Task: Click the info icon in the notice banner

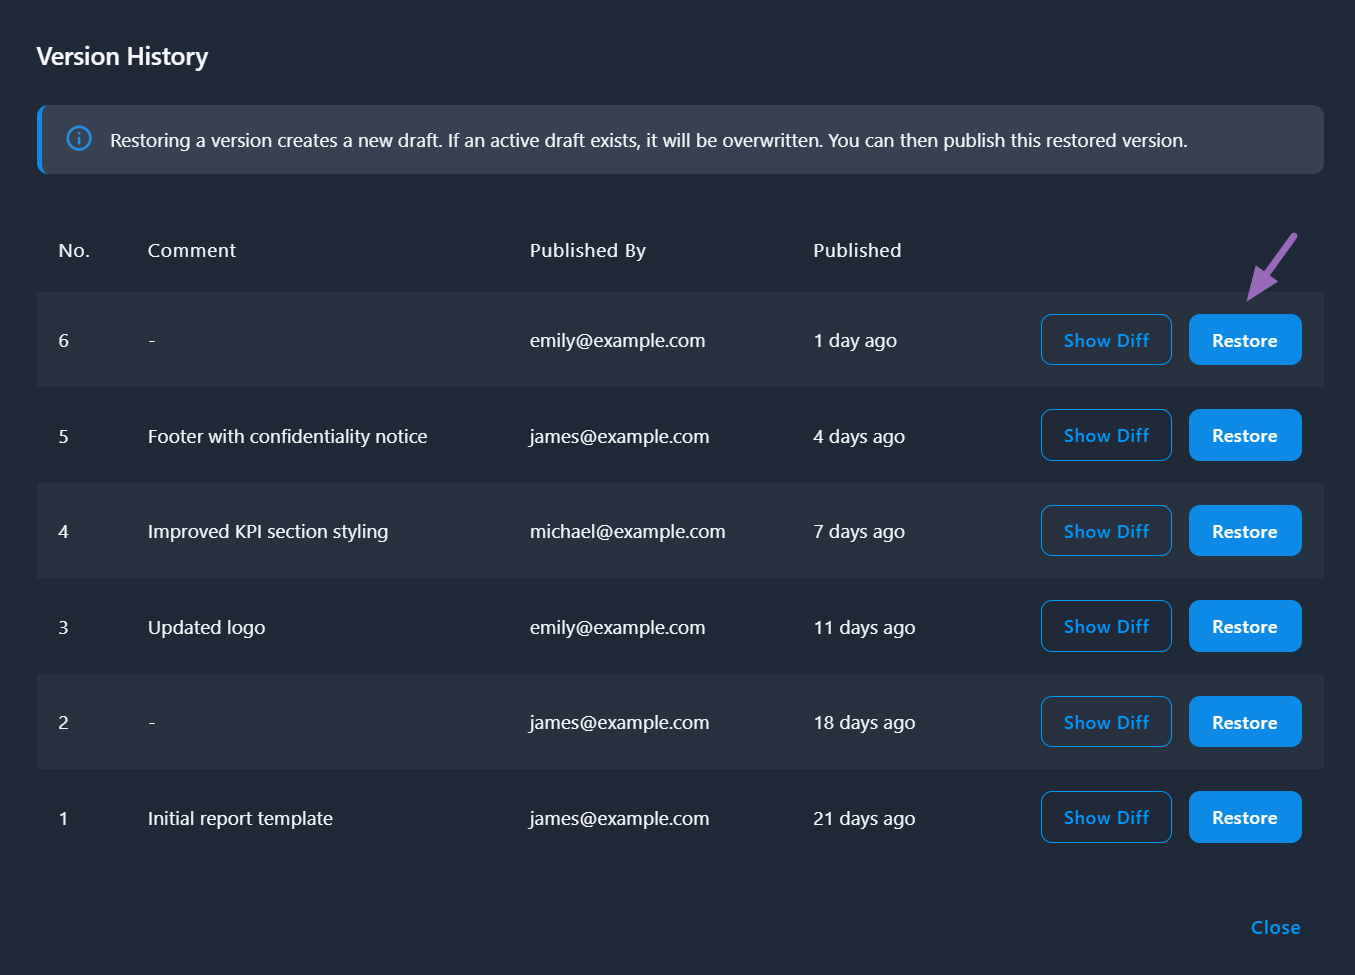Action: point(79,138)
